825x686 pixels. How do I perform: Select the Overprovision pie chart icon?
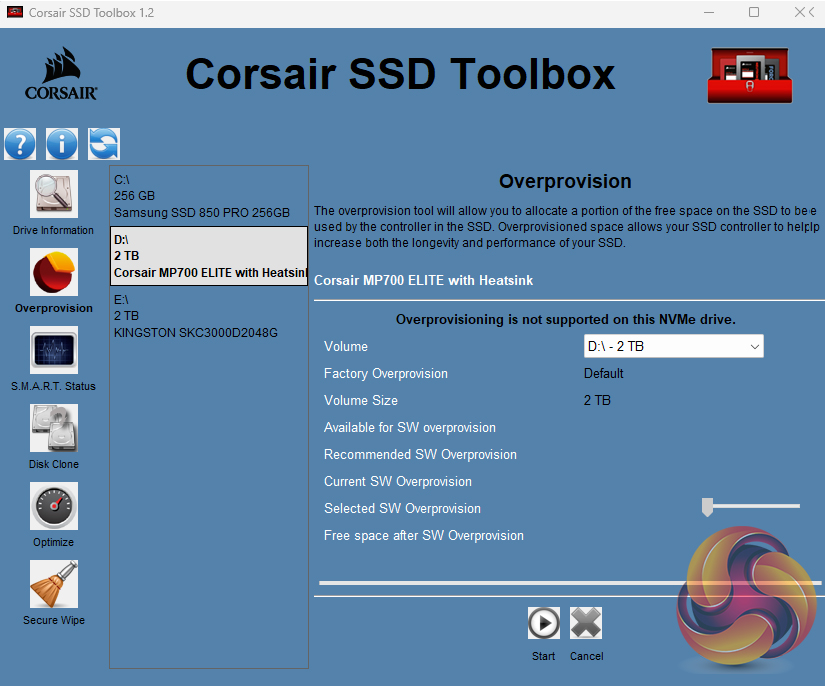[54, 273]
